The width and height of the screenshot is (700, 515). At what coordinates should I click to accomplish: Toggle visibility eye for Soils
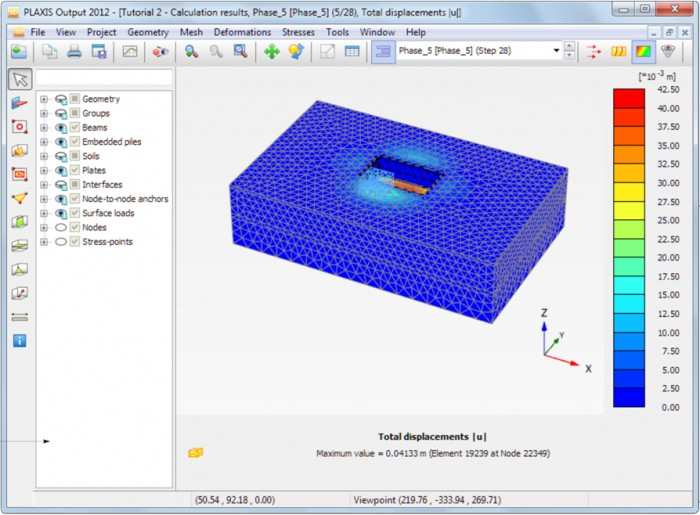click(61, 156)
